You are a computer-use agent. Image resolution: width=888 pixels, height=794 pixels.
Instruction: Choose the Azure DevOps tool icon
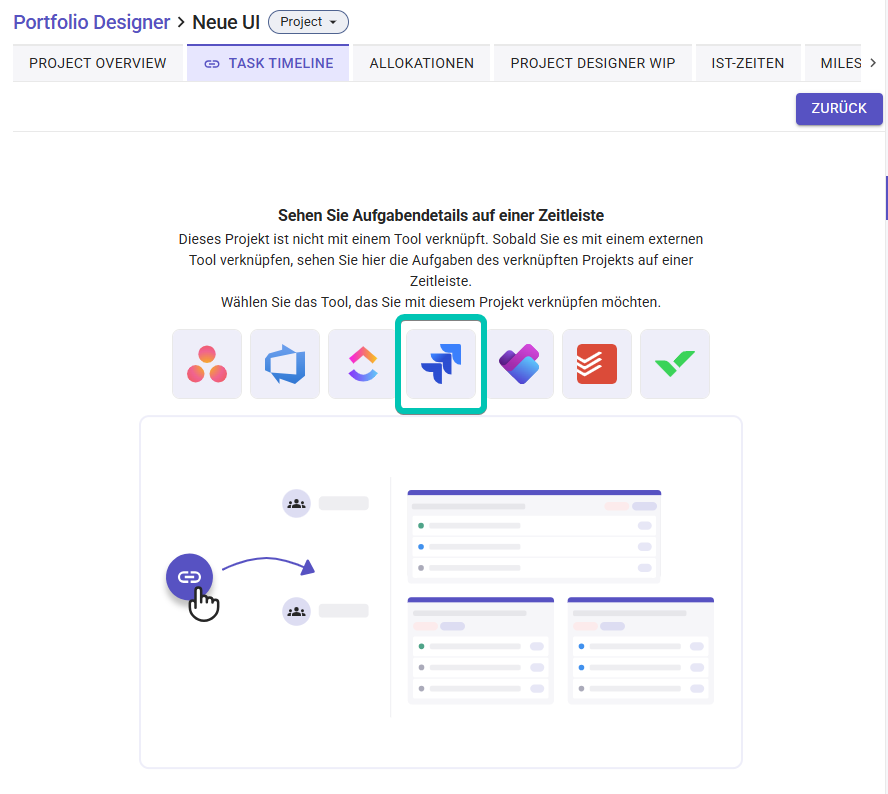285,364
